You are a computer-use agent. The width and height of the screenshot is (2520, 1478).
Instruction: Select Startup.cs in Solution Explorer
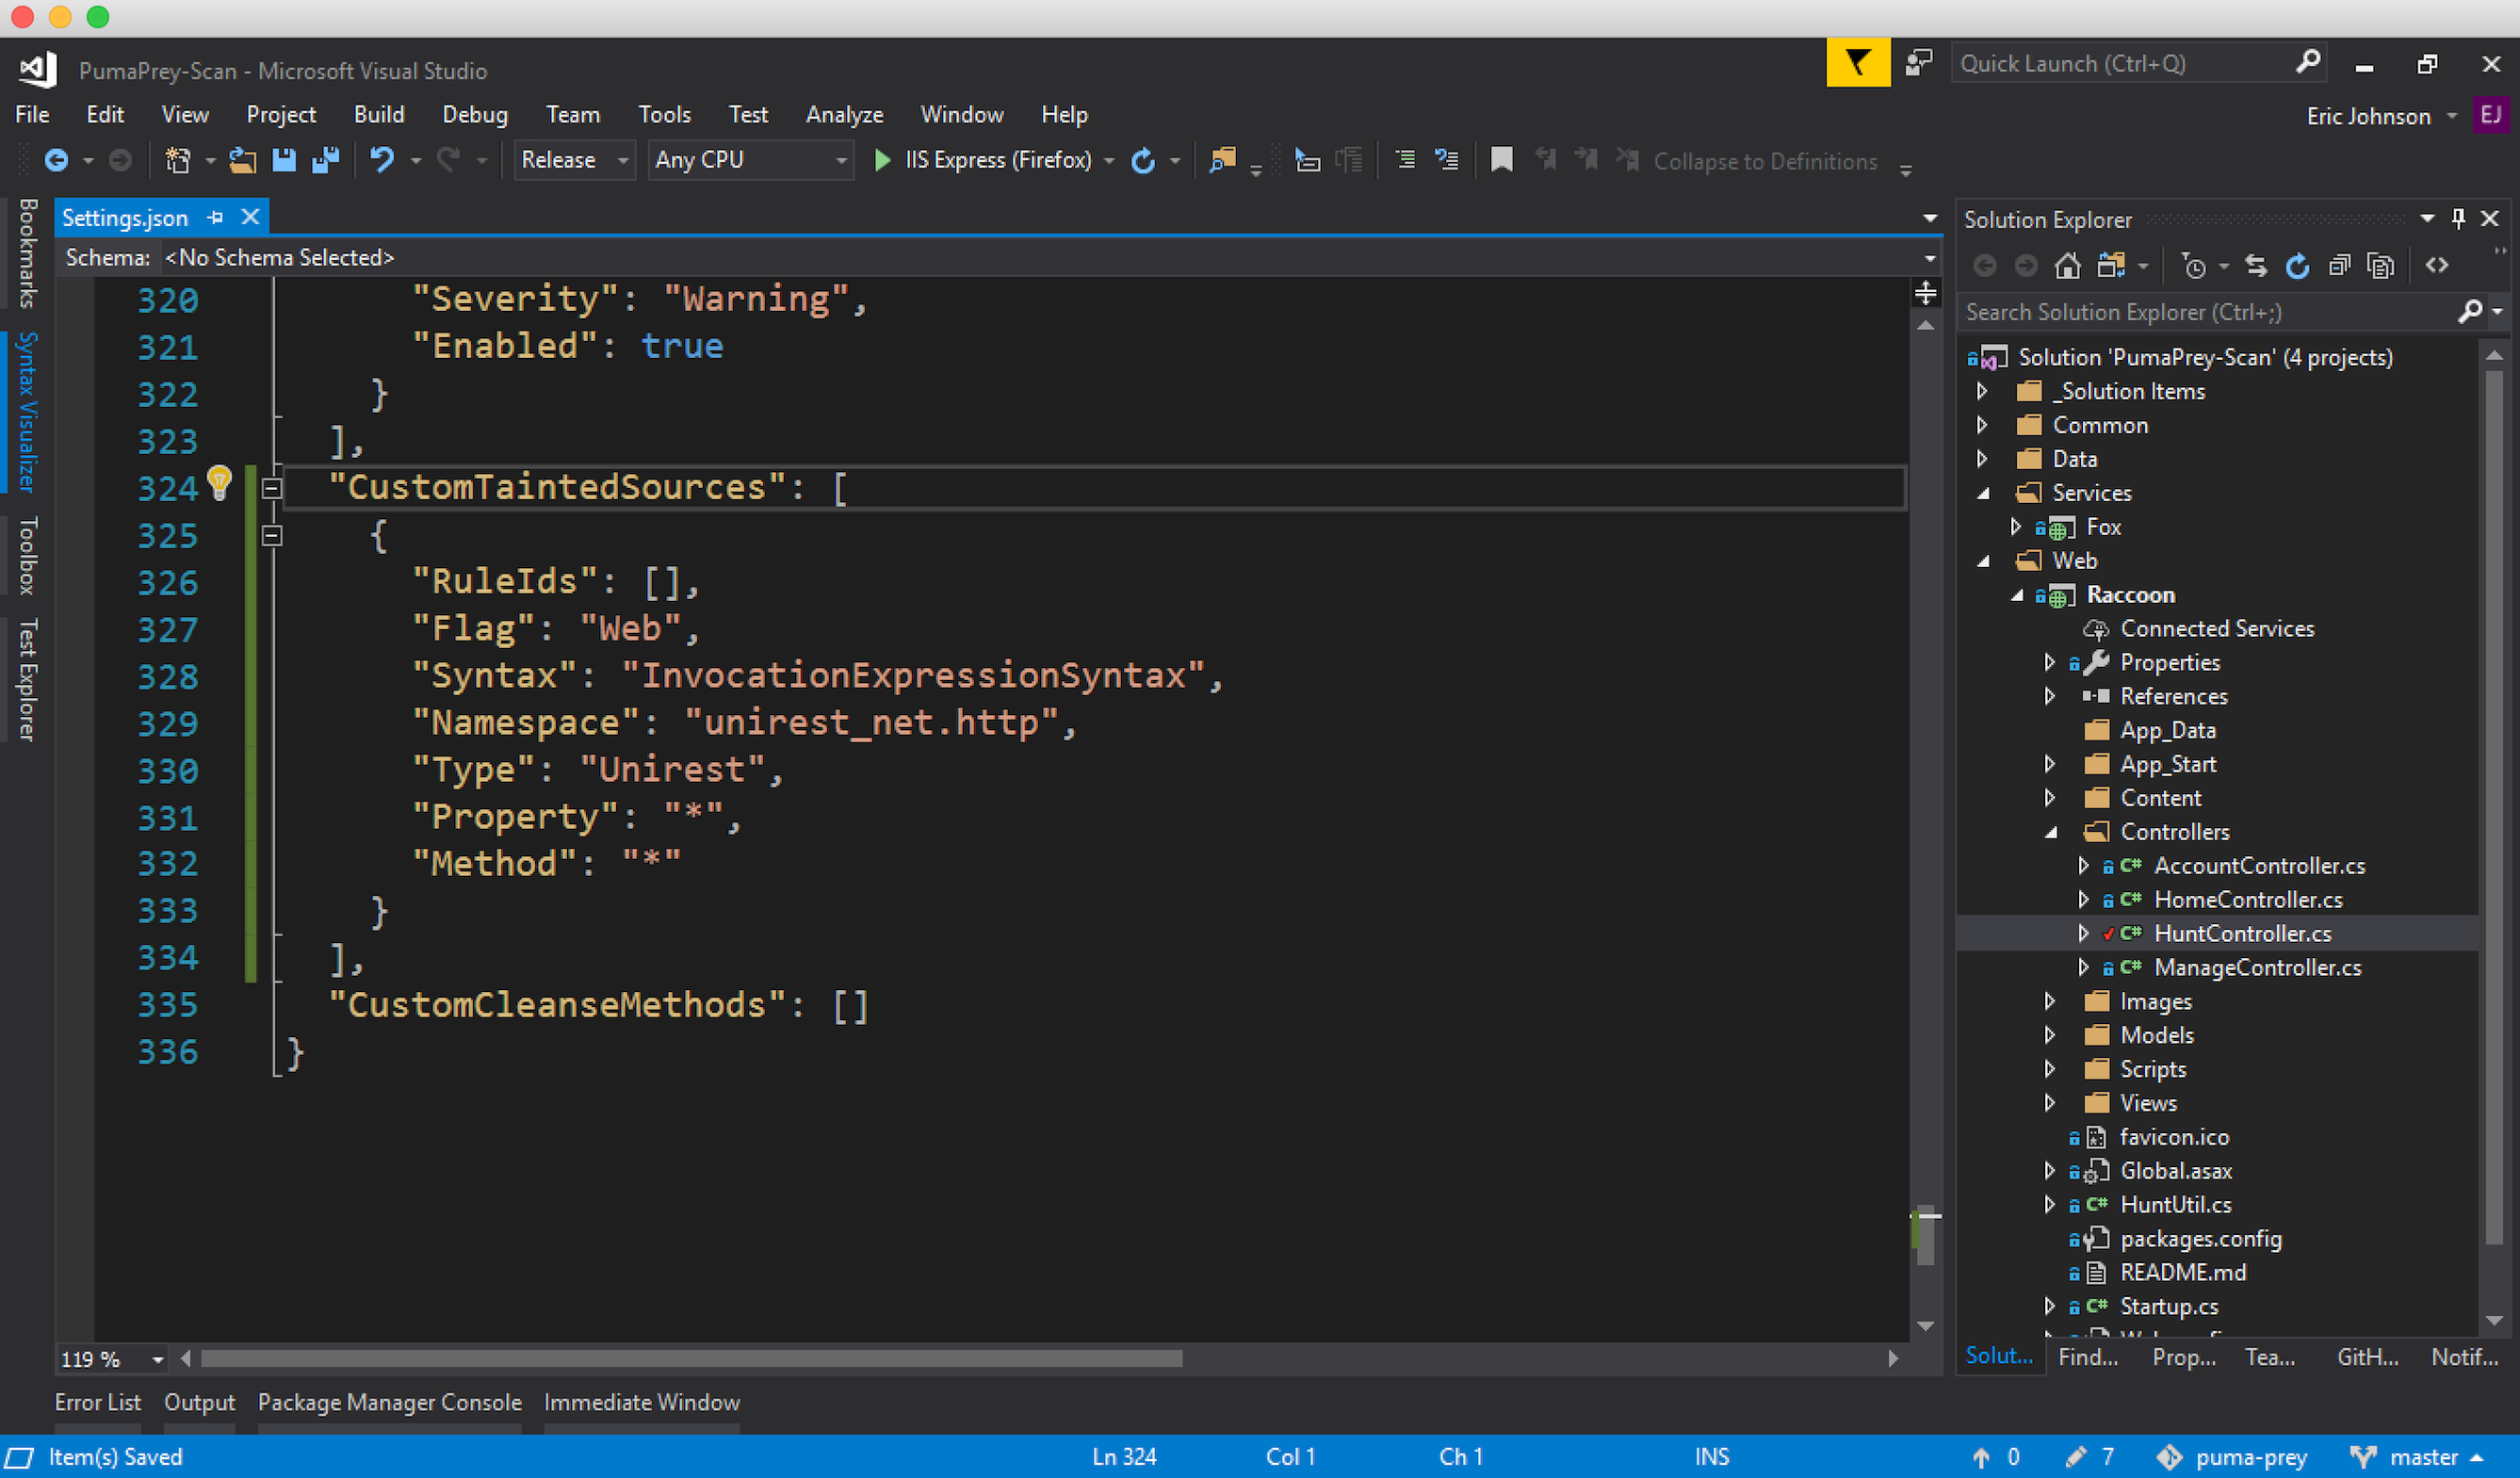(x=2169, y=1306)
